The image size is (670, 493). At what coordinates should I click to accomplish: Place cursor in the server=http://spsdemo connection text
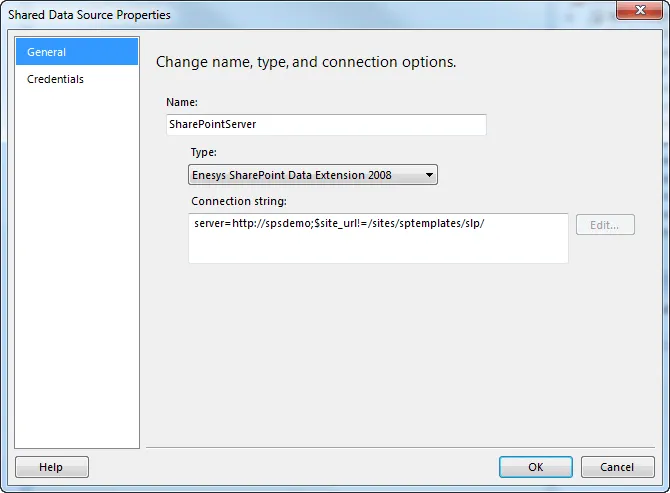[250, 224]
